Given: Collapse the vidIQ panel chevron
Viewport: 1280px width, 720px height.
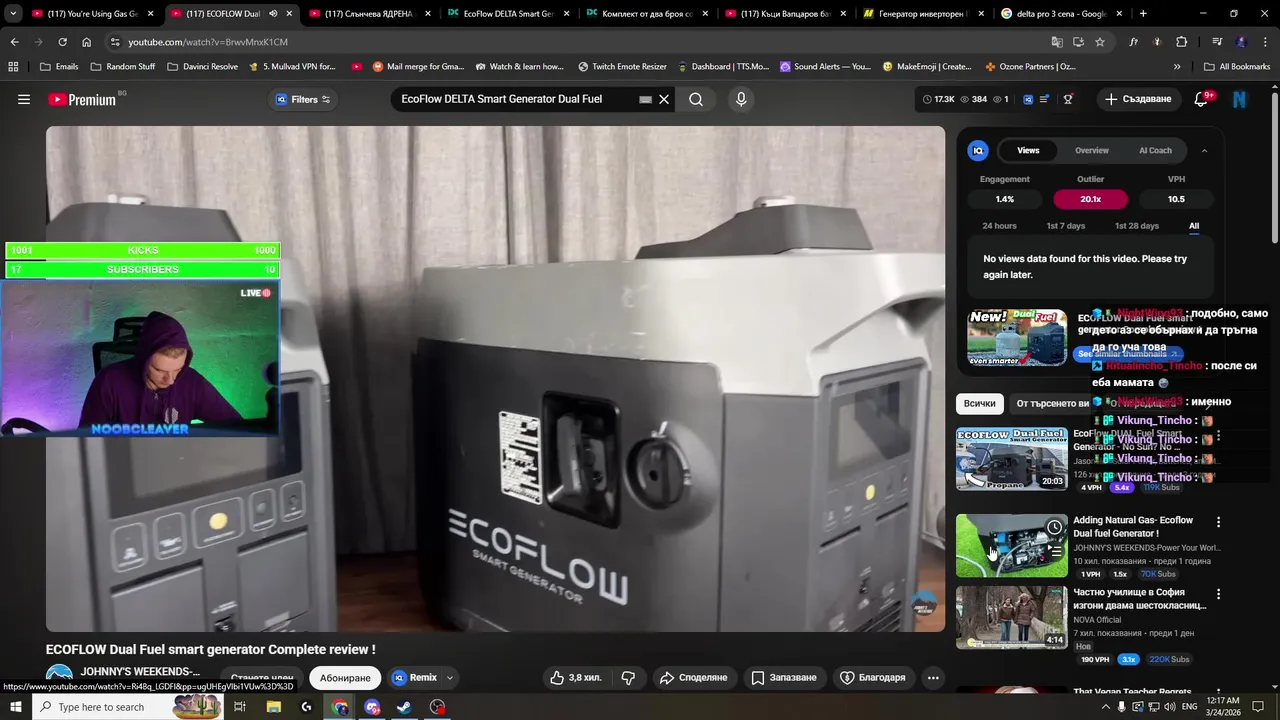Looking at the screenshot, I should pyautogui.click(x=1204, y=150).
